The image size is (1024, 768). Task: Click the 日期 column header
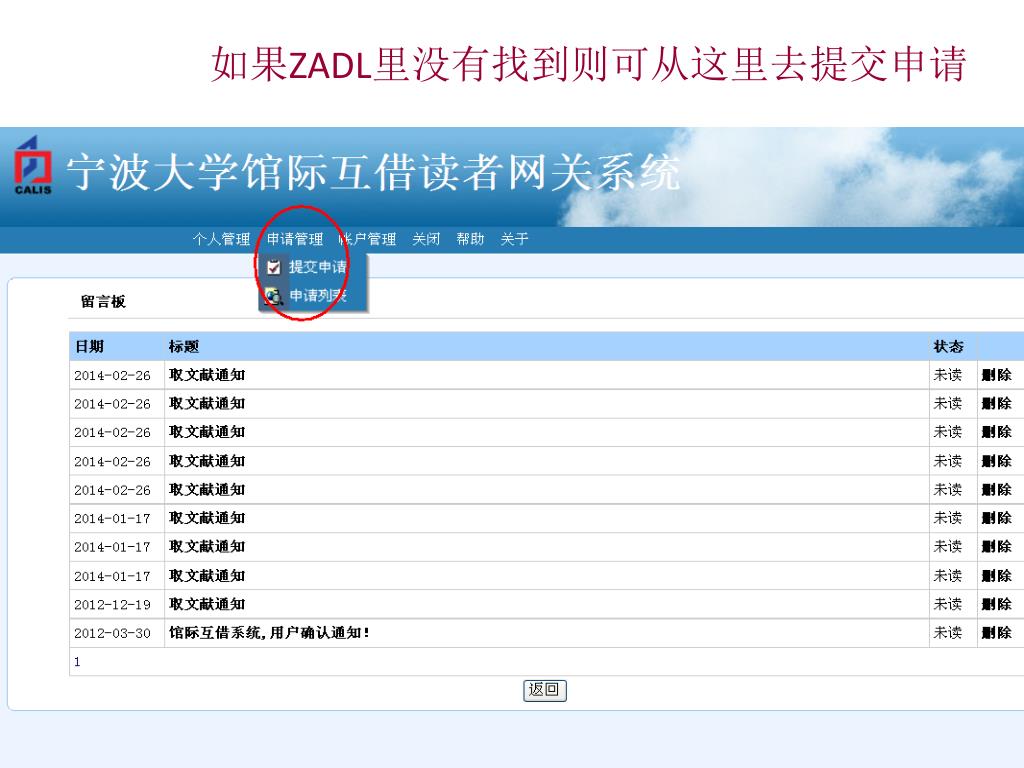tap(89, 346)
